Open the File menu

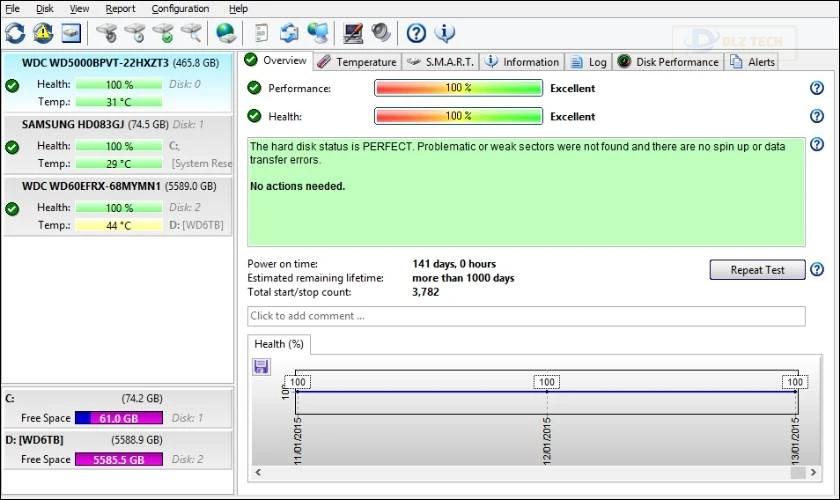point(12,9)
